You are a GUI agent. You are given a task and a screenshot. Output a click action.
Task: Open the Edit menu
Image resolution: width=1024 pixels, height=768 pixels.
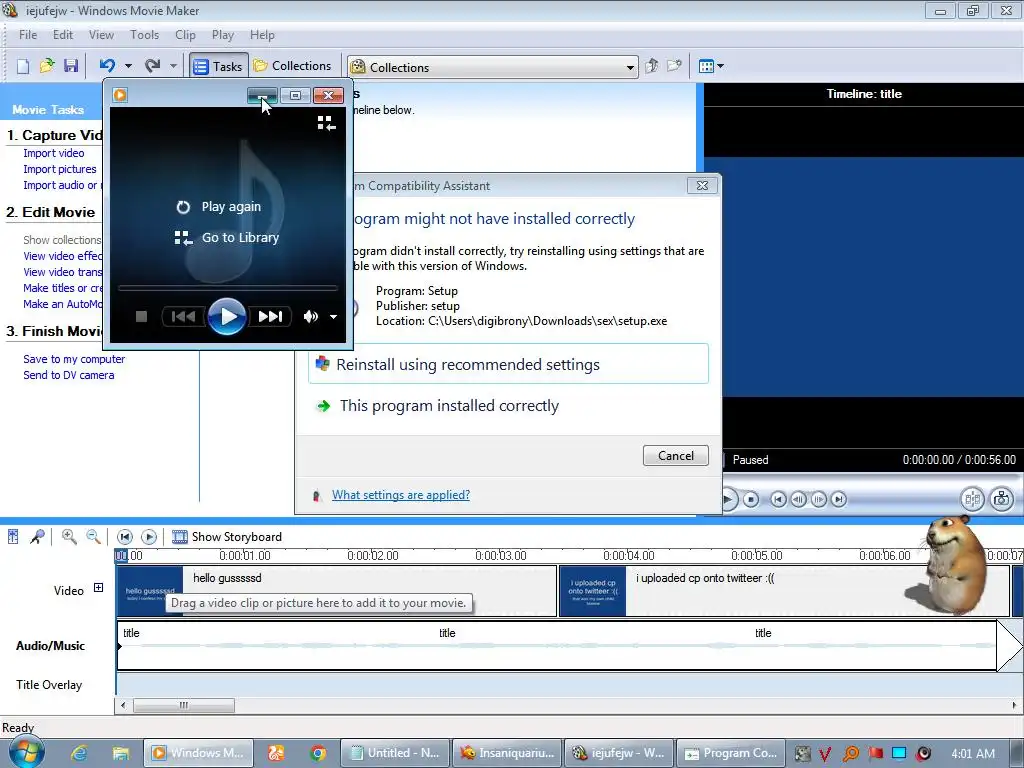pos(63,35)
